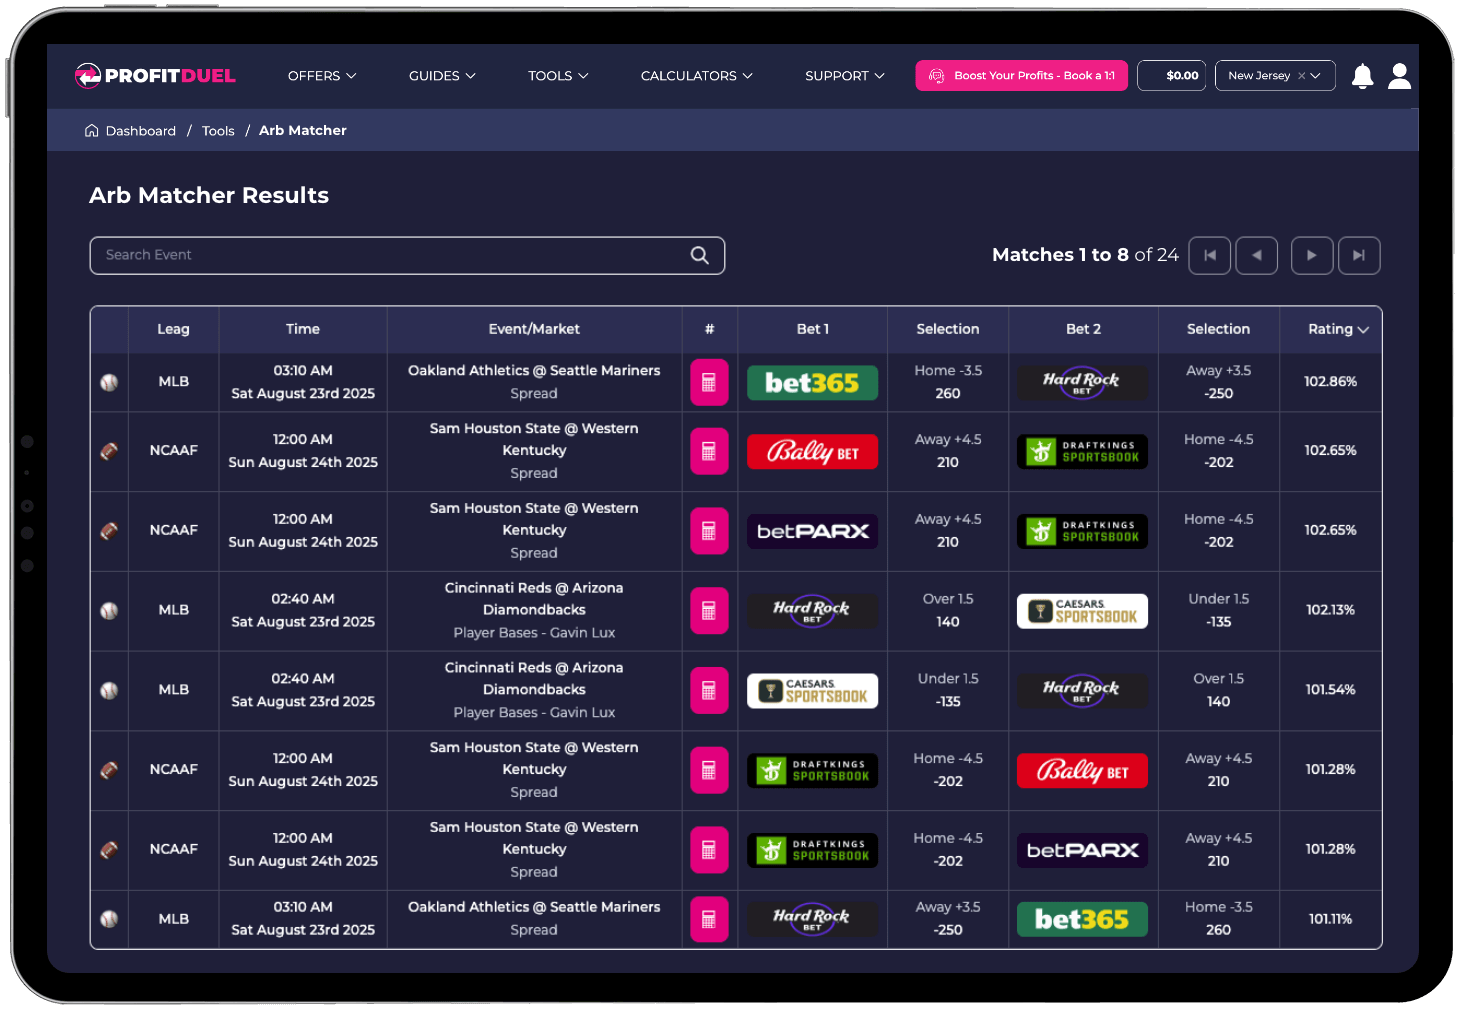1459x1009 pixels.
Task: Go to the previous page of matches
Action: (x=1257, y=255)
